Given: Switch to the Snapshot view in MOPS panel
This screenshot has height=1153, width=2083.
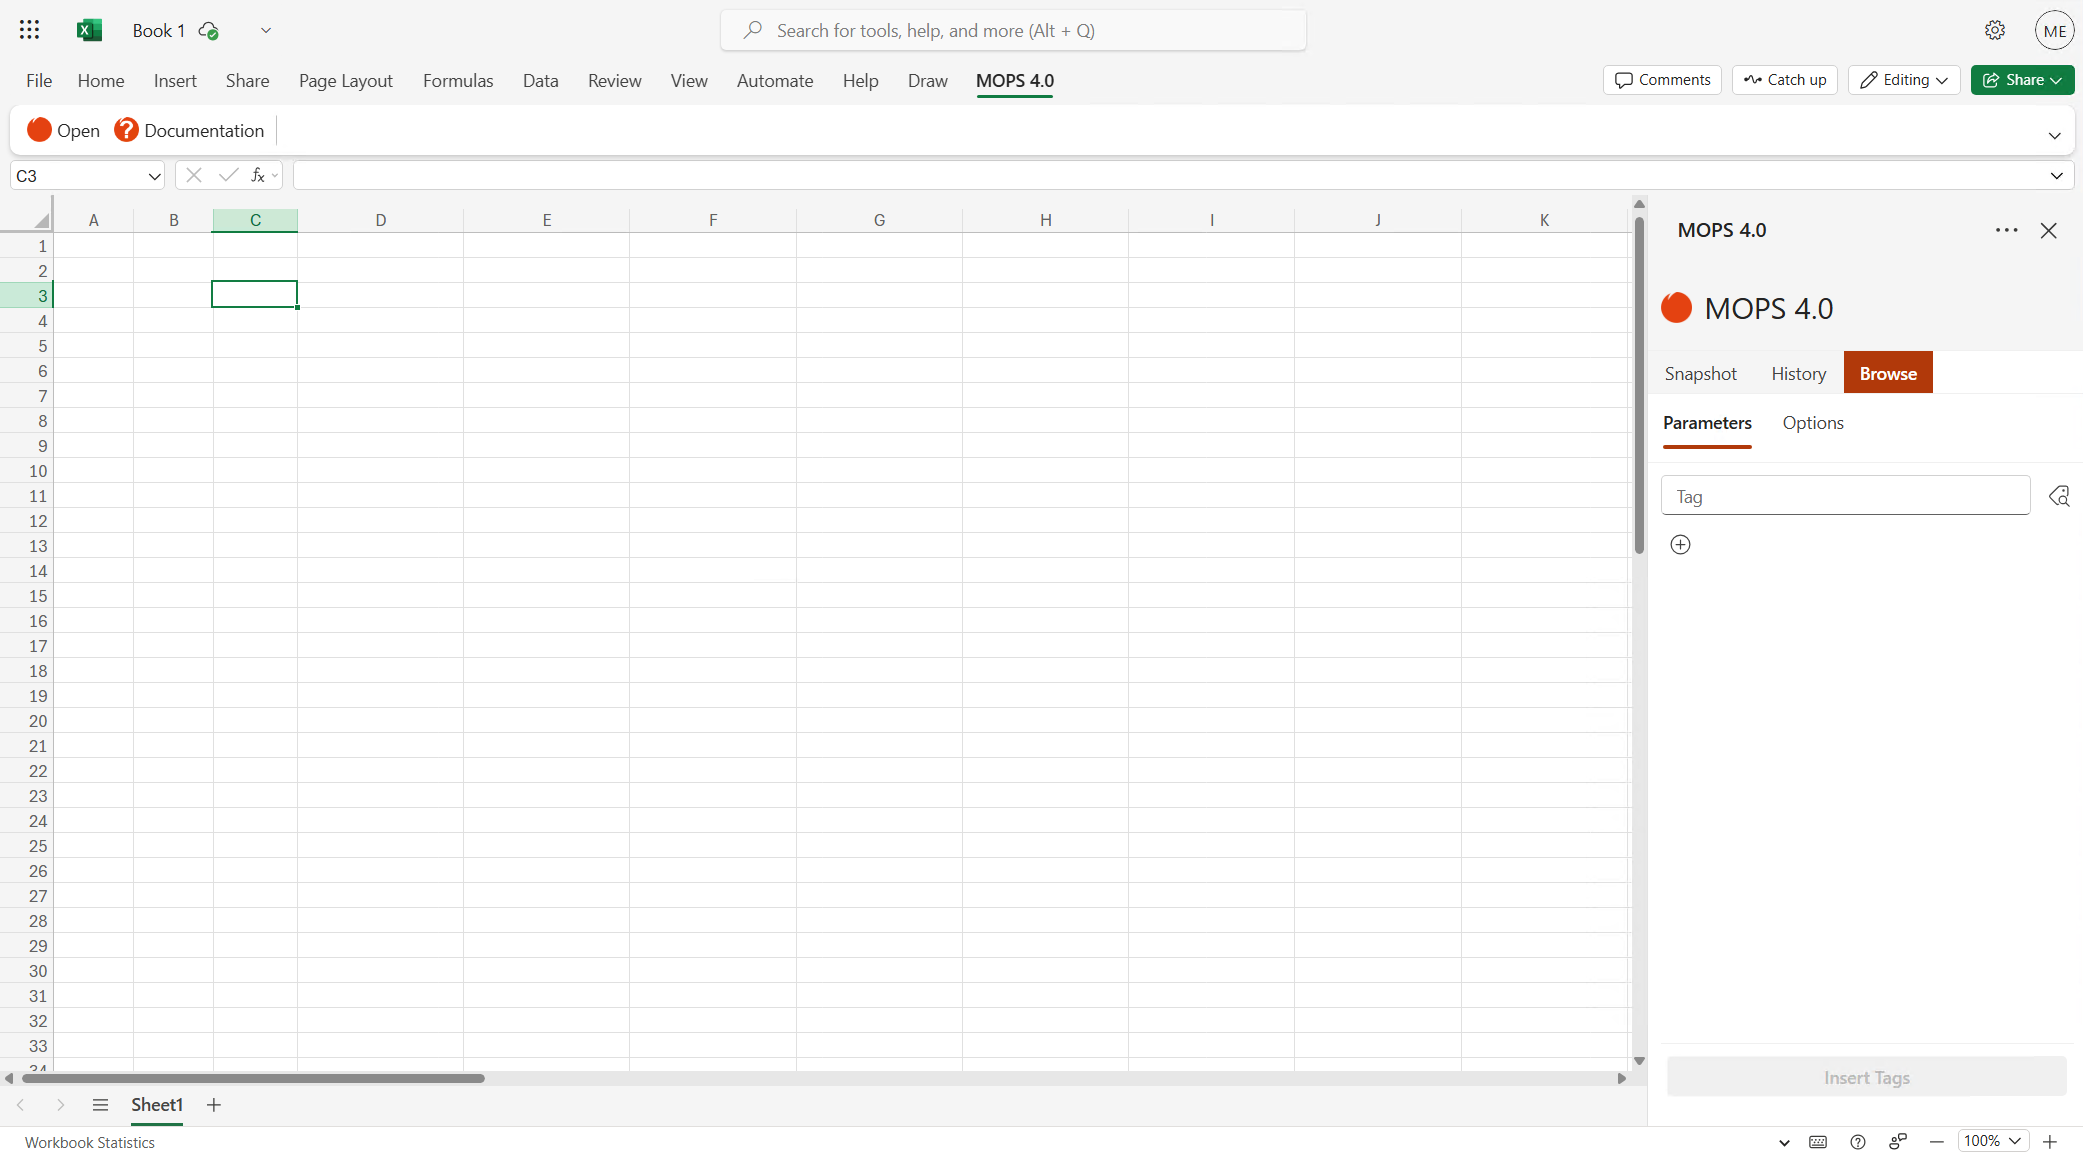Looking at the screenshot, I should coord(1700,372).
